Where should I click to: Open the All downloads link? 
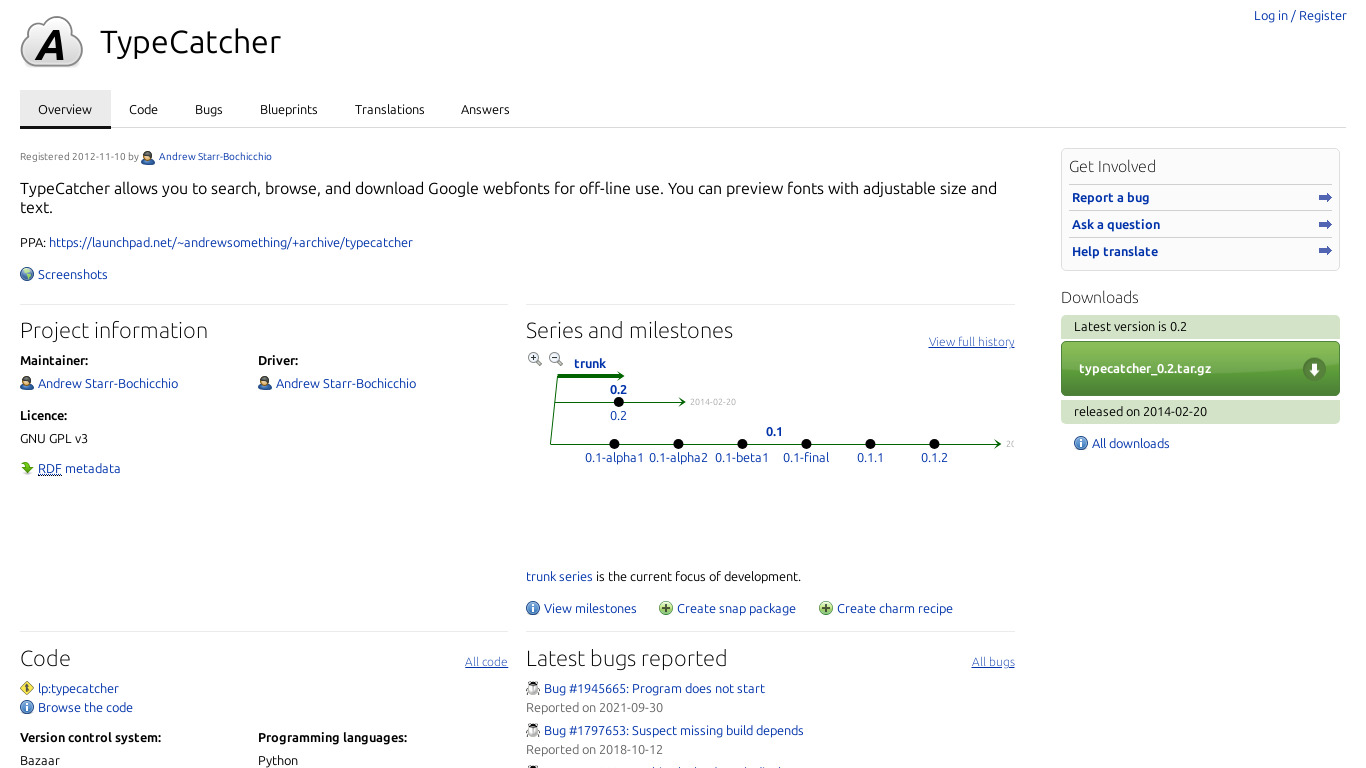pyautogui.click(x=1130, y=443)
